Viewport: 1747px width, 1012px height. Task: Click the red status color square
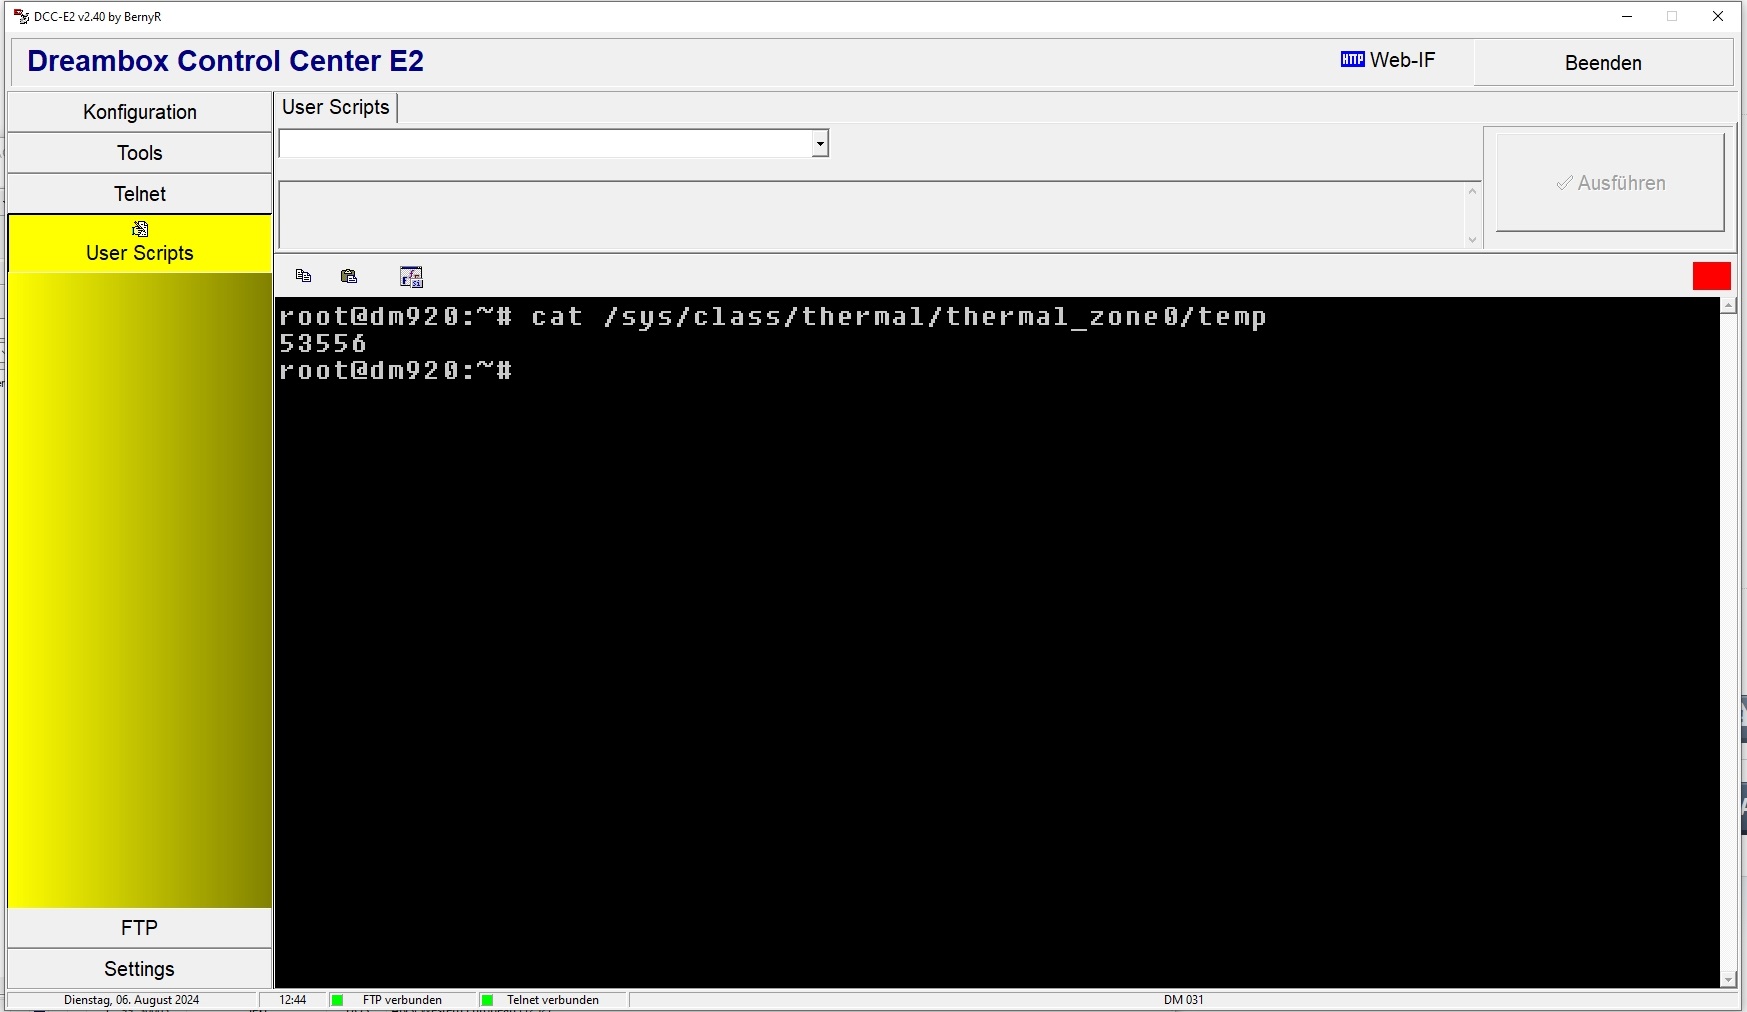point(1711,276)
